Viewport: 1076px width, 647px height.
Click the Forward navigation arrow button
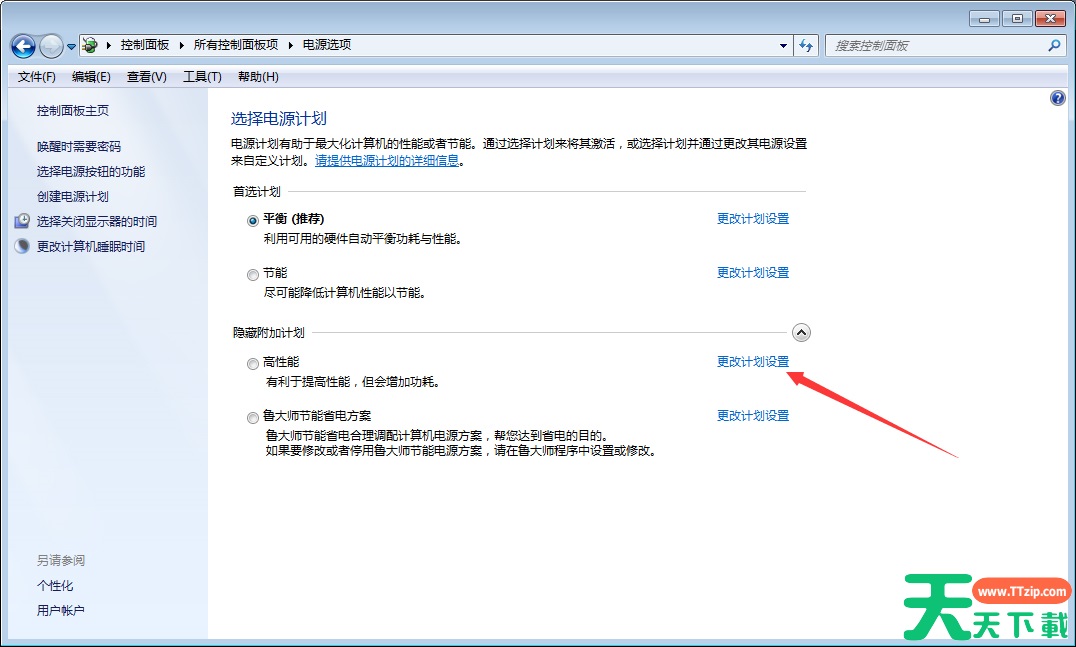point(50,46)
